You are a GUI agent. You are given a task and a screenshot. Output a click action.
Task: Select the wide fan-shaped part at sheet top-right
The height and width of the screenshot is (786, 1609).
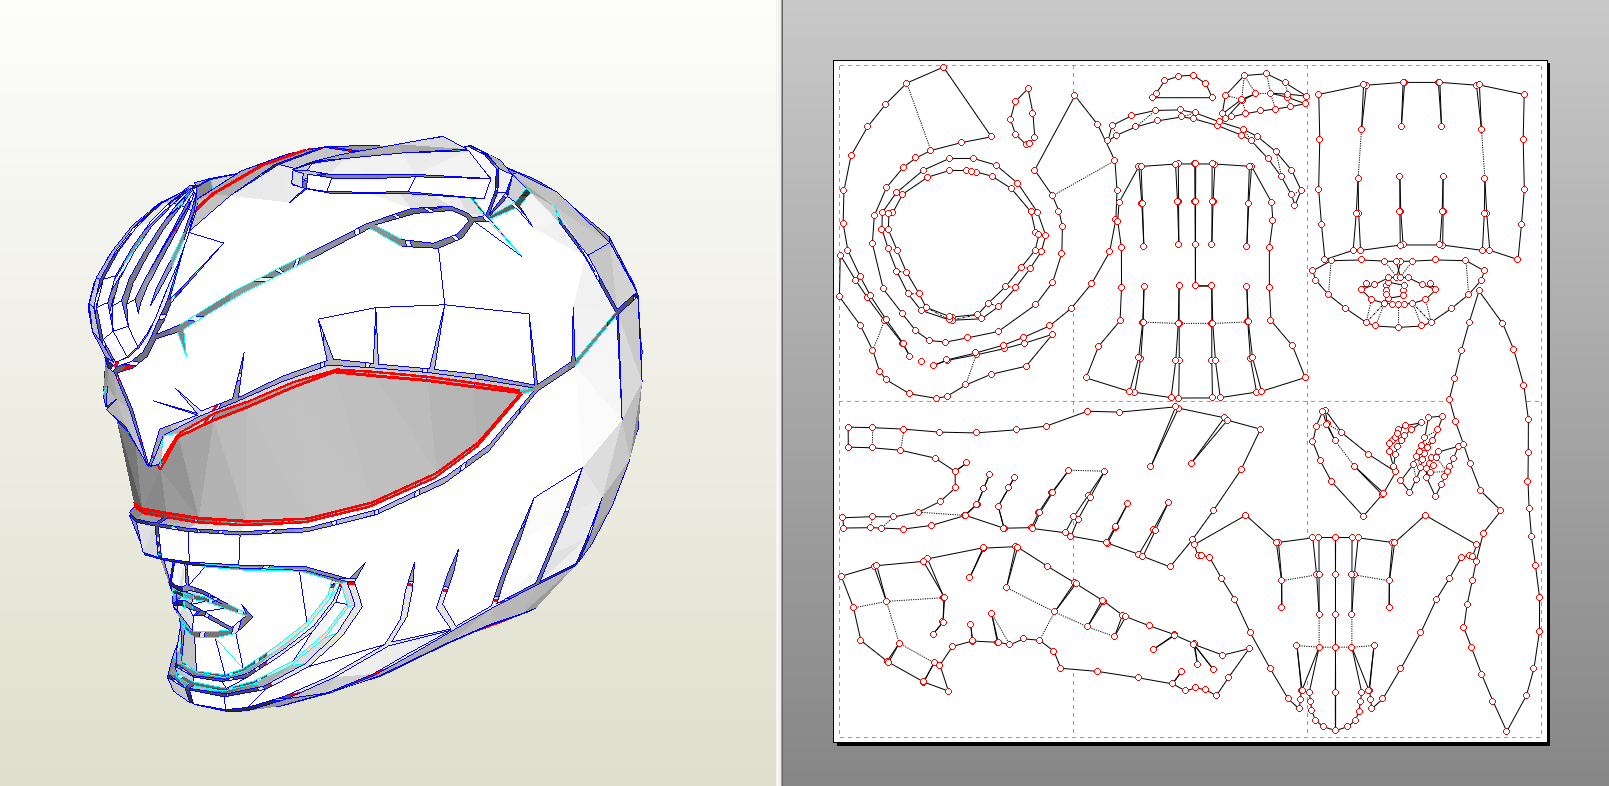[1421, 170]
